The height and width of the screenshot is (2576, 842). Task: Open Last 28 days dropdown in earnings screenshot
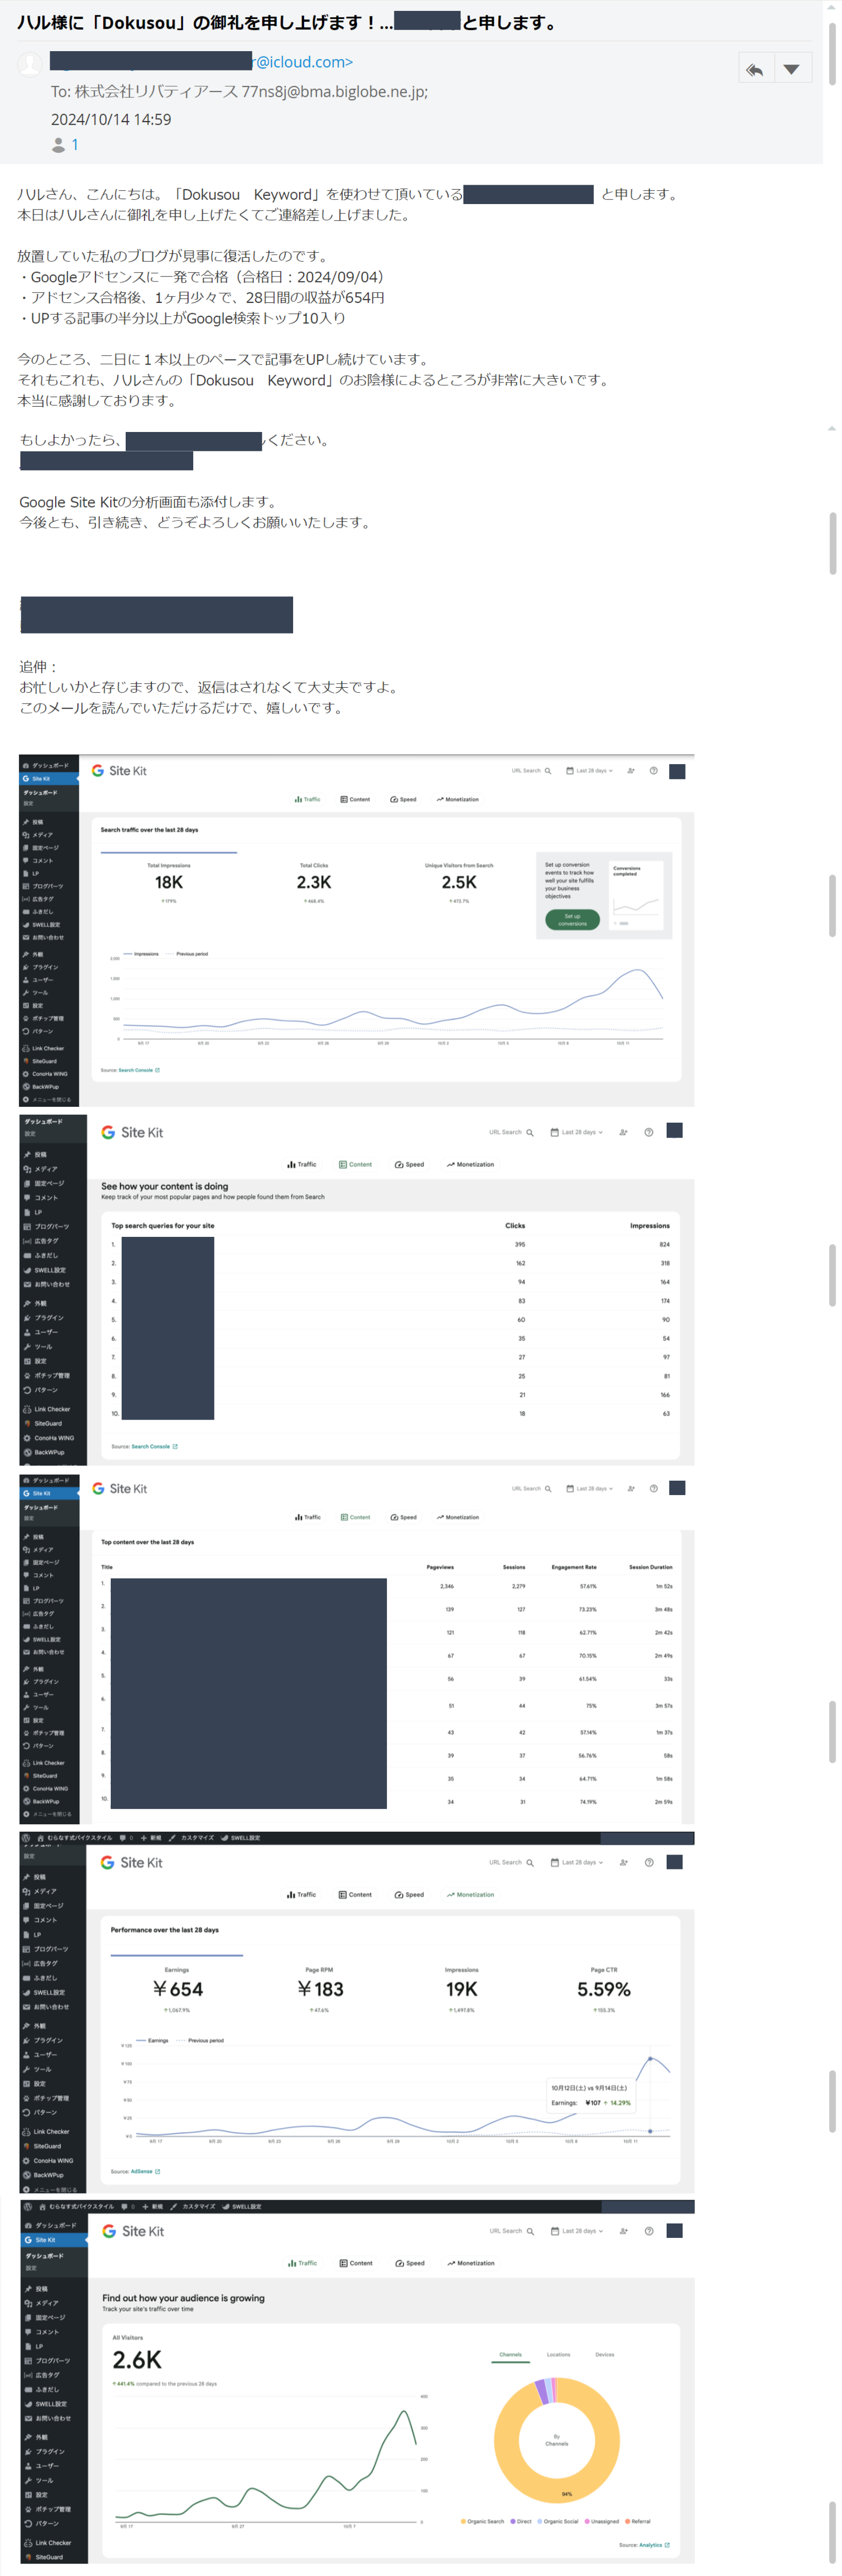point(577,1862)
